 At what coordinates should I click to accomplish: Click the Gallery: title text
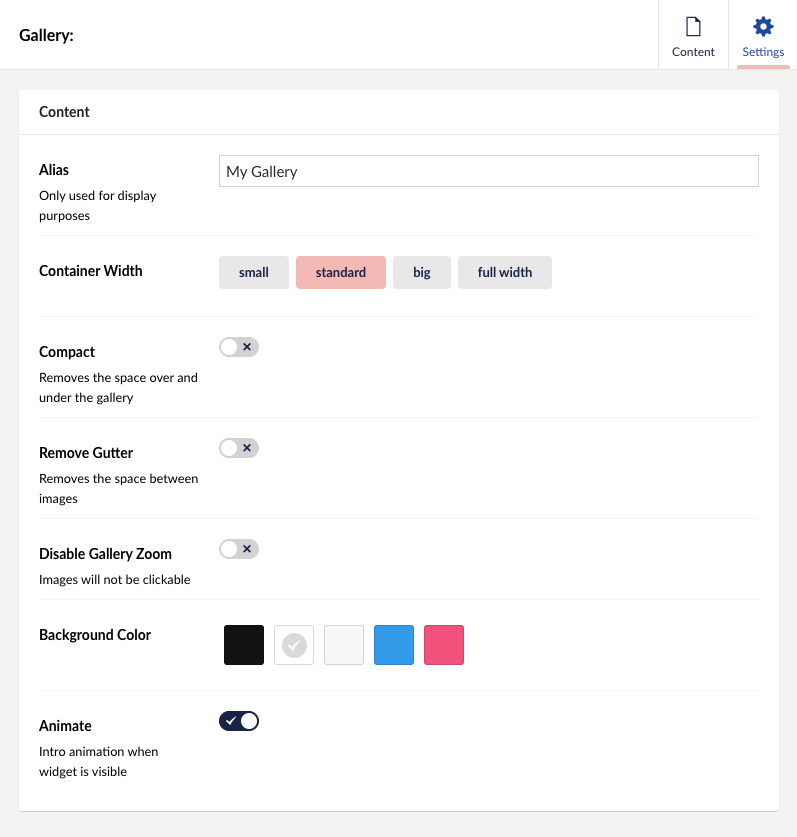pyautogui.click(x=47, y=35)
